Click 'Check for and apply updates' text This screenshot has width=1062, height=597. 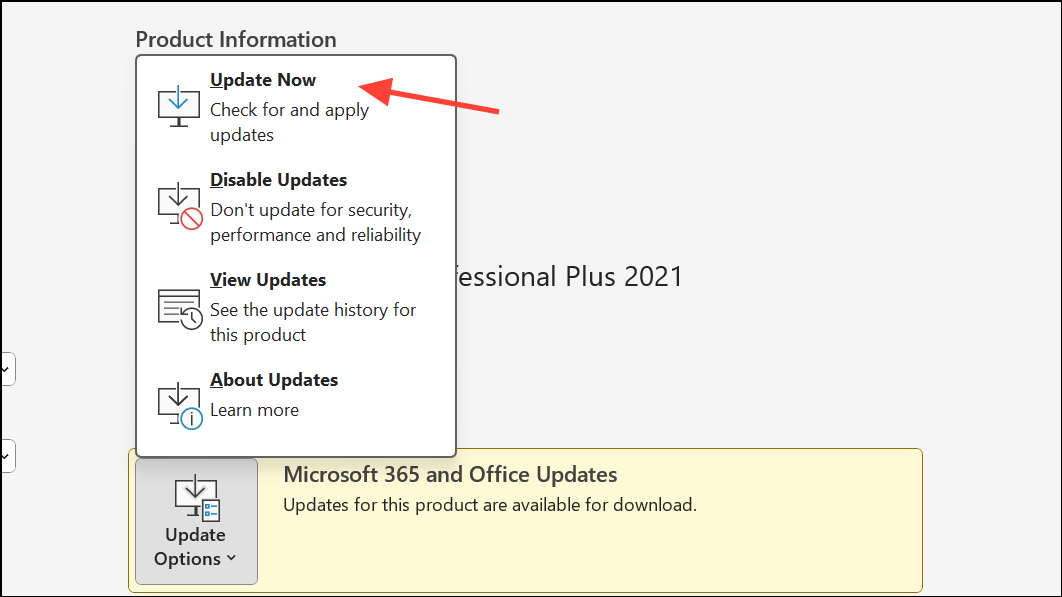click(x=289, y=110)
